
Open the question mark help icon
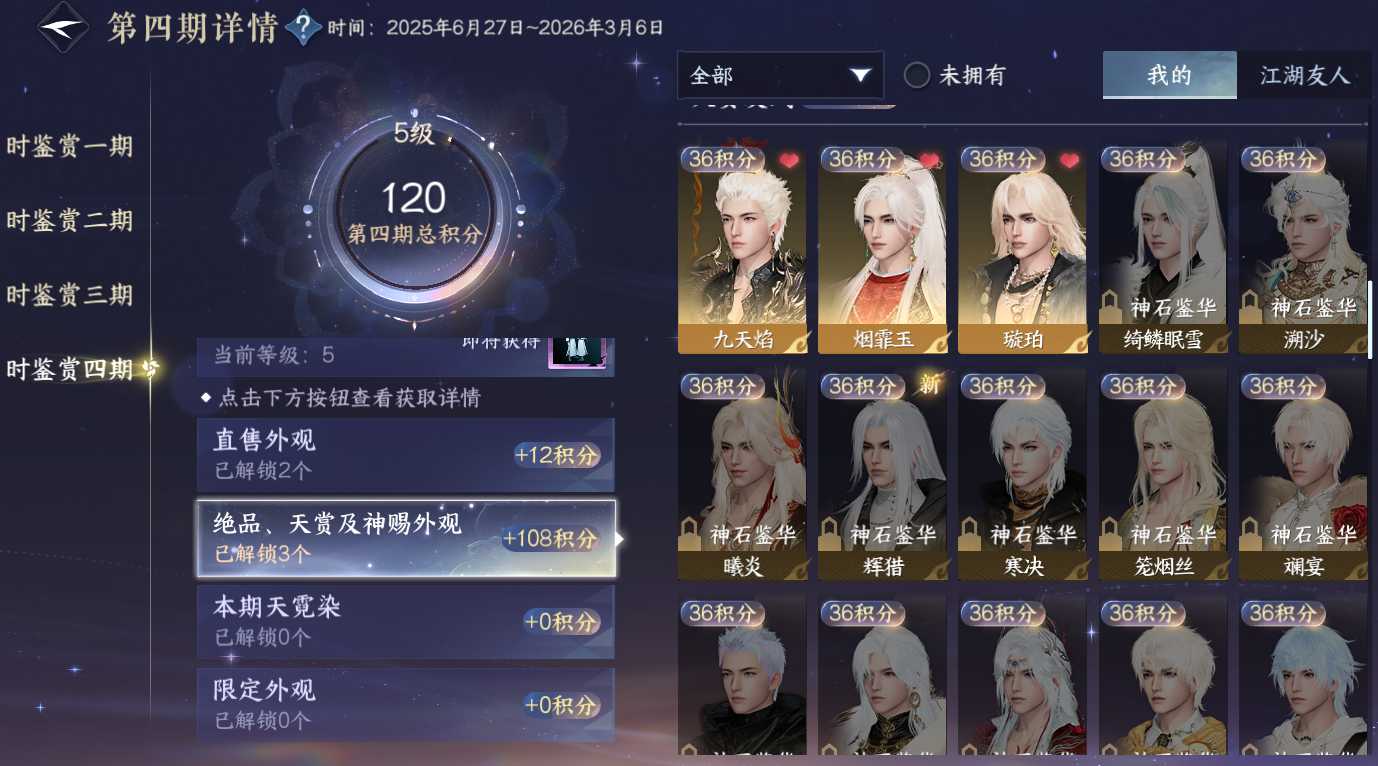[x=303, y=28]
